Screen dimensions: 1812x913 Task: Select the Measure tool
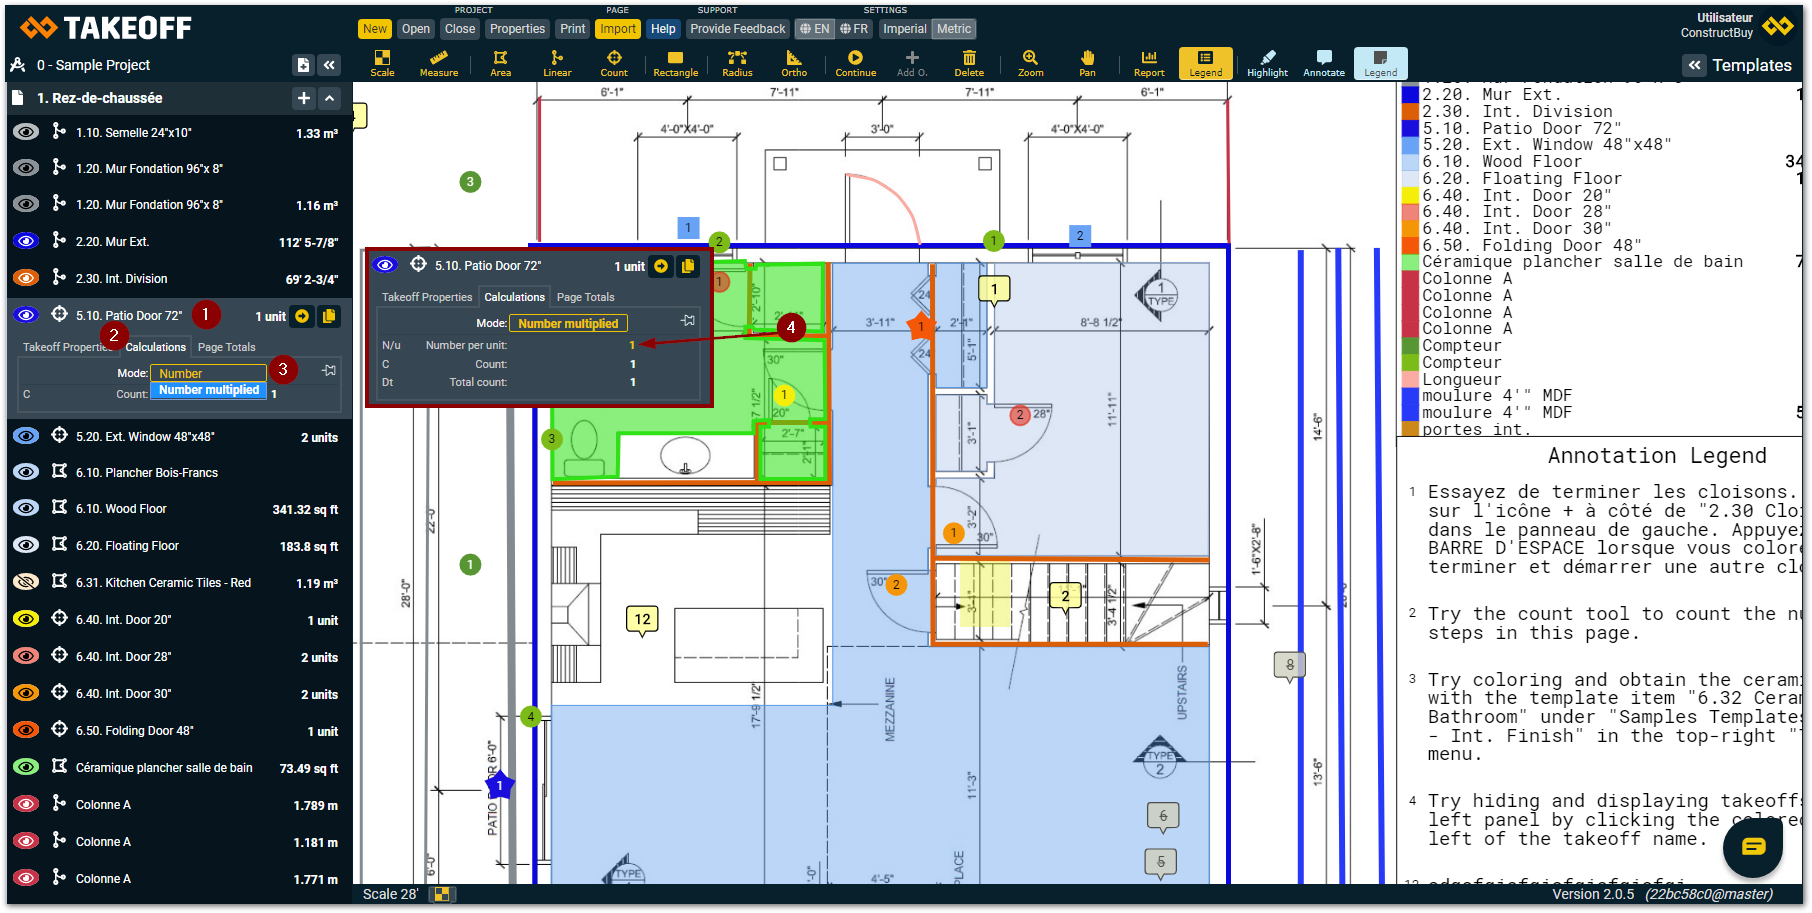438,63
